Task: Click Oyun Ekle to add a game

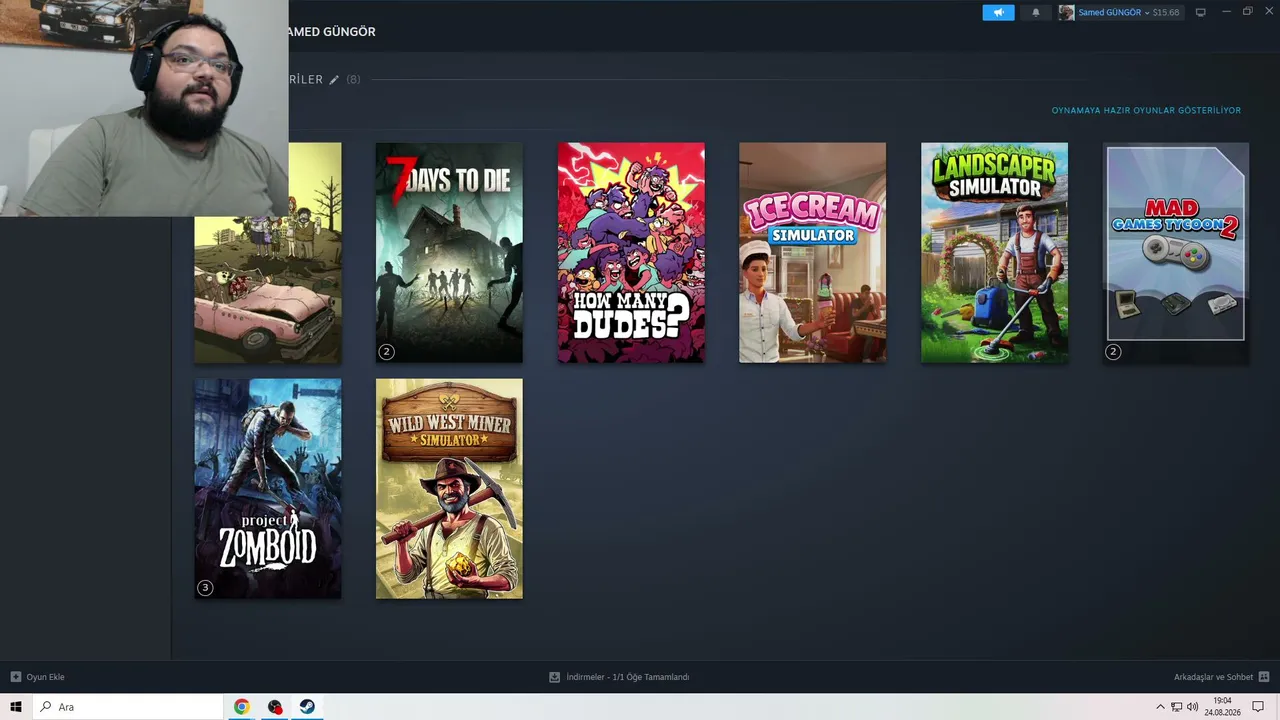Action: (x=46, y=677)
